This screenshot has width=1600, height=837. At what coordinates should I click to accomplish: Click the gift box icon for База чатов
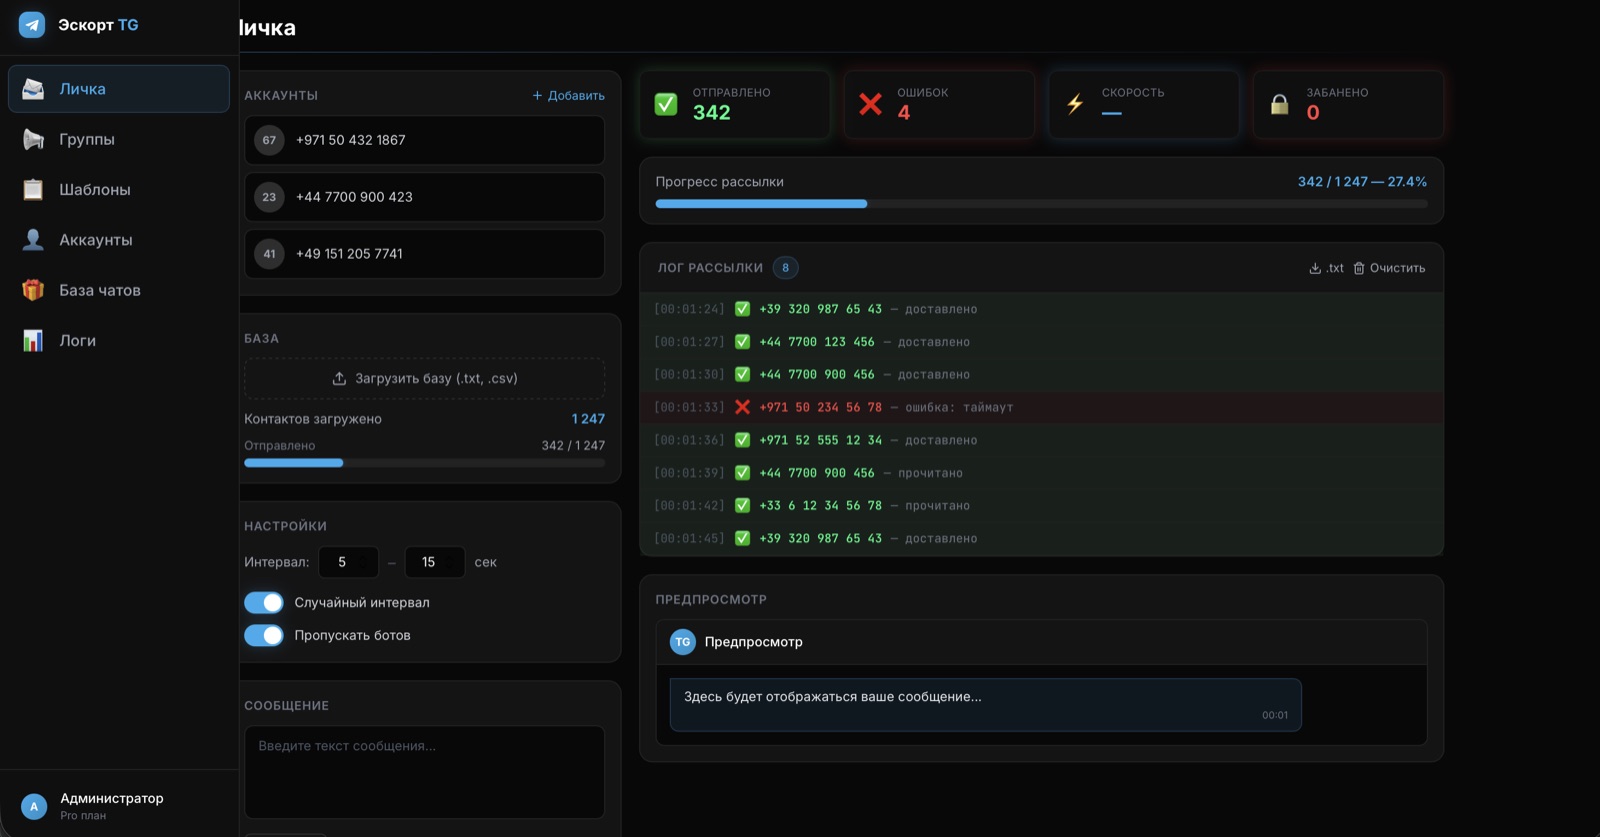click(x=33, y=290)
